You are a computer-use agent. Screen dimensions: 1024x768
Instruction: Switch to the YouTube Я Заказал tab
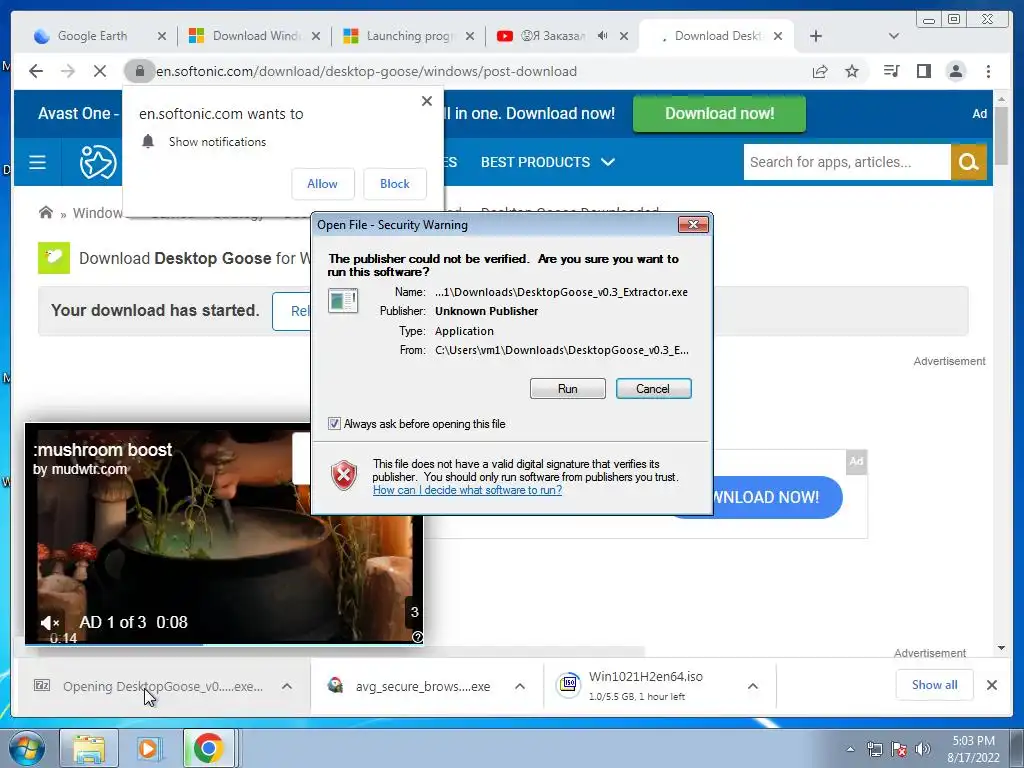coord(552,36)
